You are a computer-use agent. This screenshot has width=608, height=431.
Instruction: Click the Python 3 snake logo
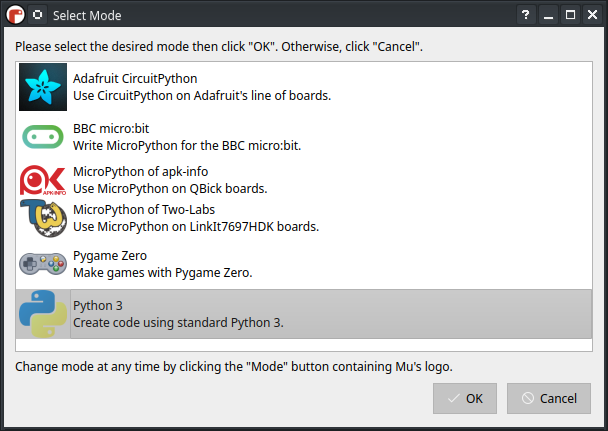[43, 314]
